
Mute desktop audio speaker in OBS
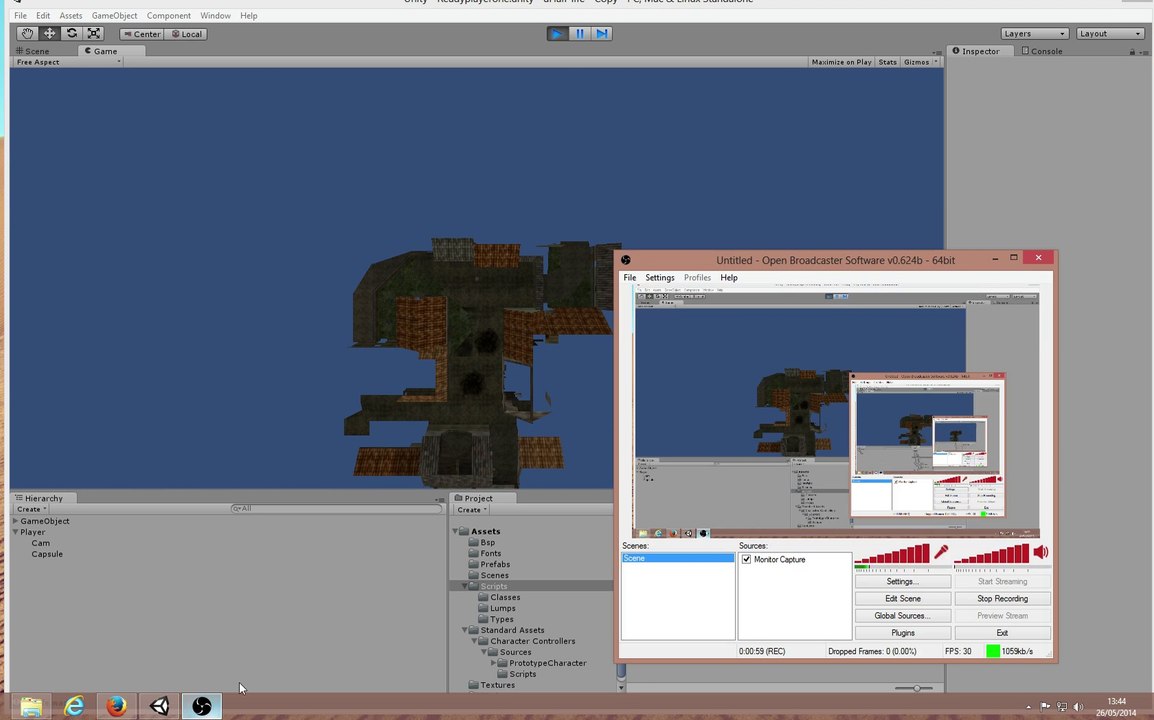1041,552
